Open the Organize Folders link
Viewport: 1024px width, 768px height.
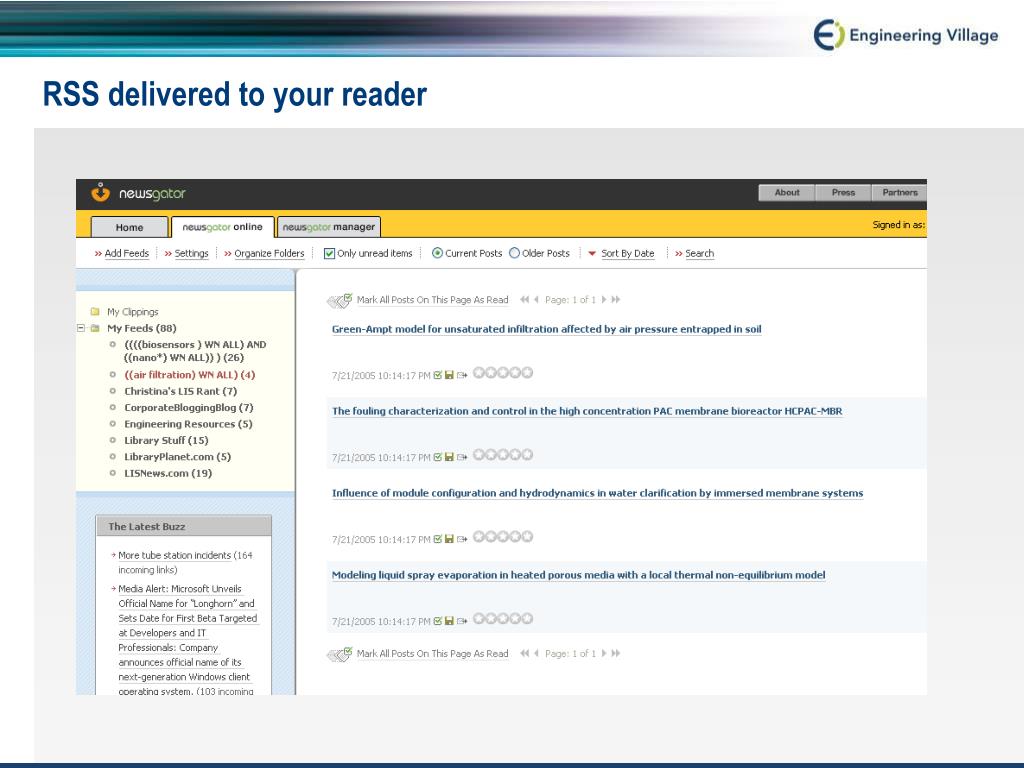[x=269, y=253]
